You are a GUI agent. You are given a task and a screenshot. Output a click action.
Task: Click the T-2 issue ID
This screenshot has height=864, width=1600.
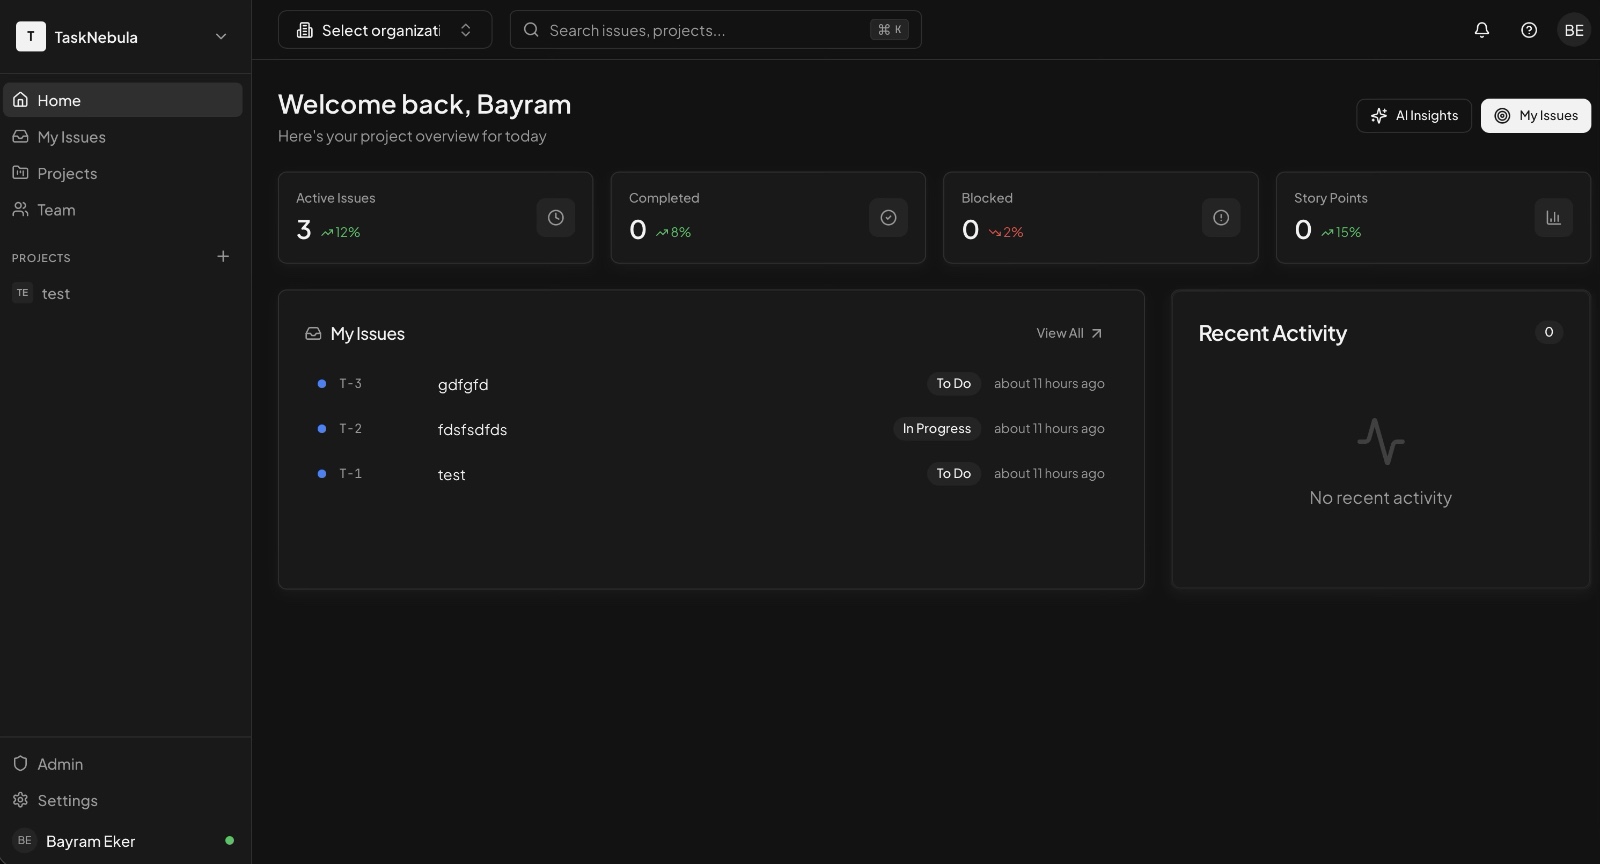350,429
